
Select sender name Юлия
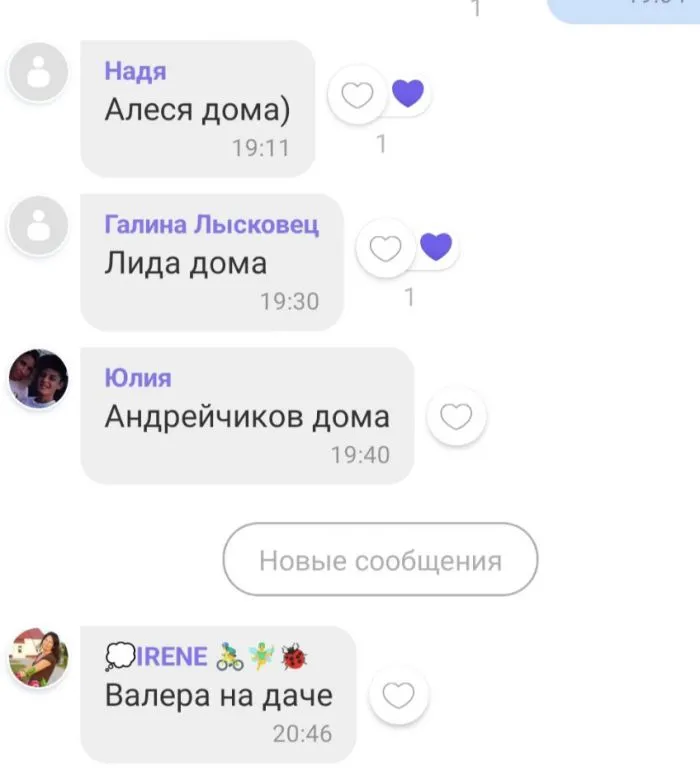pyautogui.click(x=138, y=378)
